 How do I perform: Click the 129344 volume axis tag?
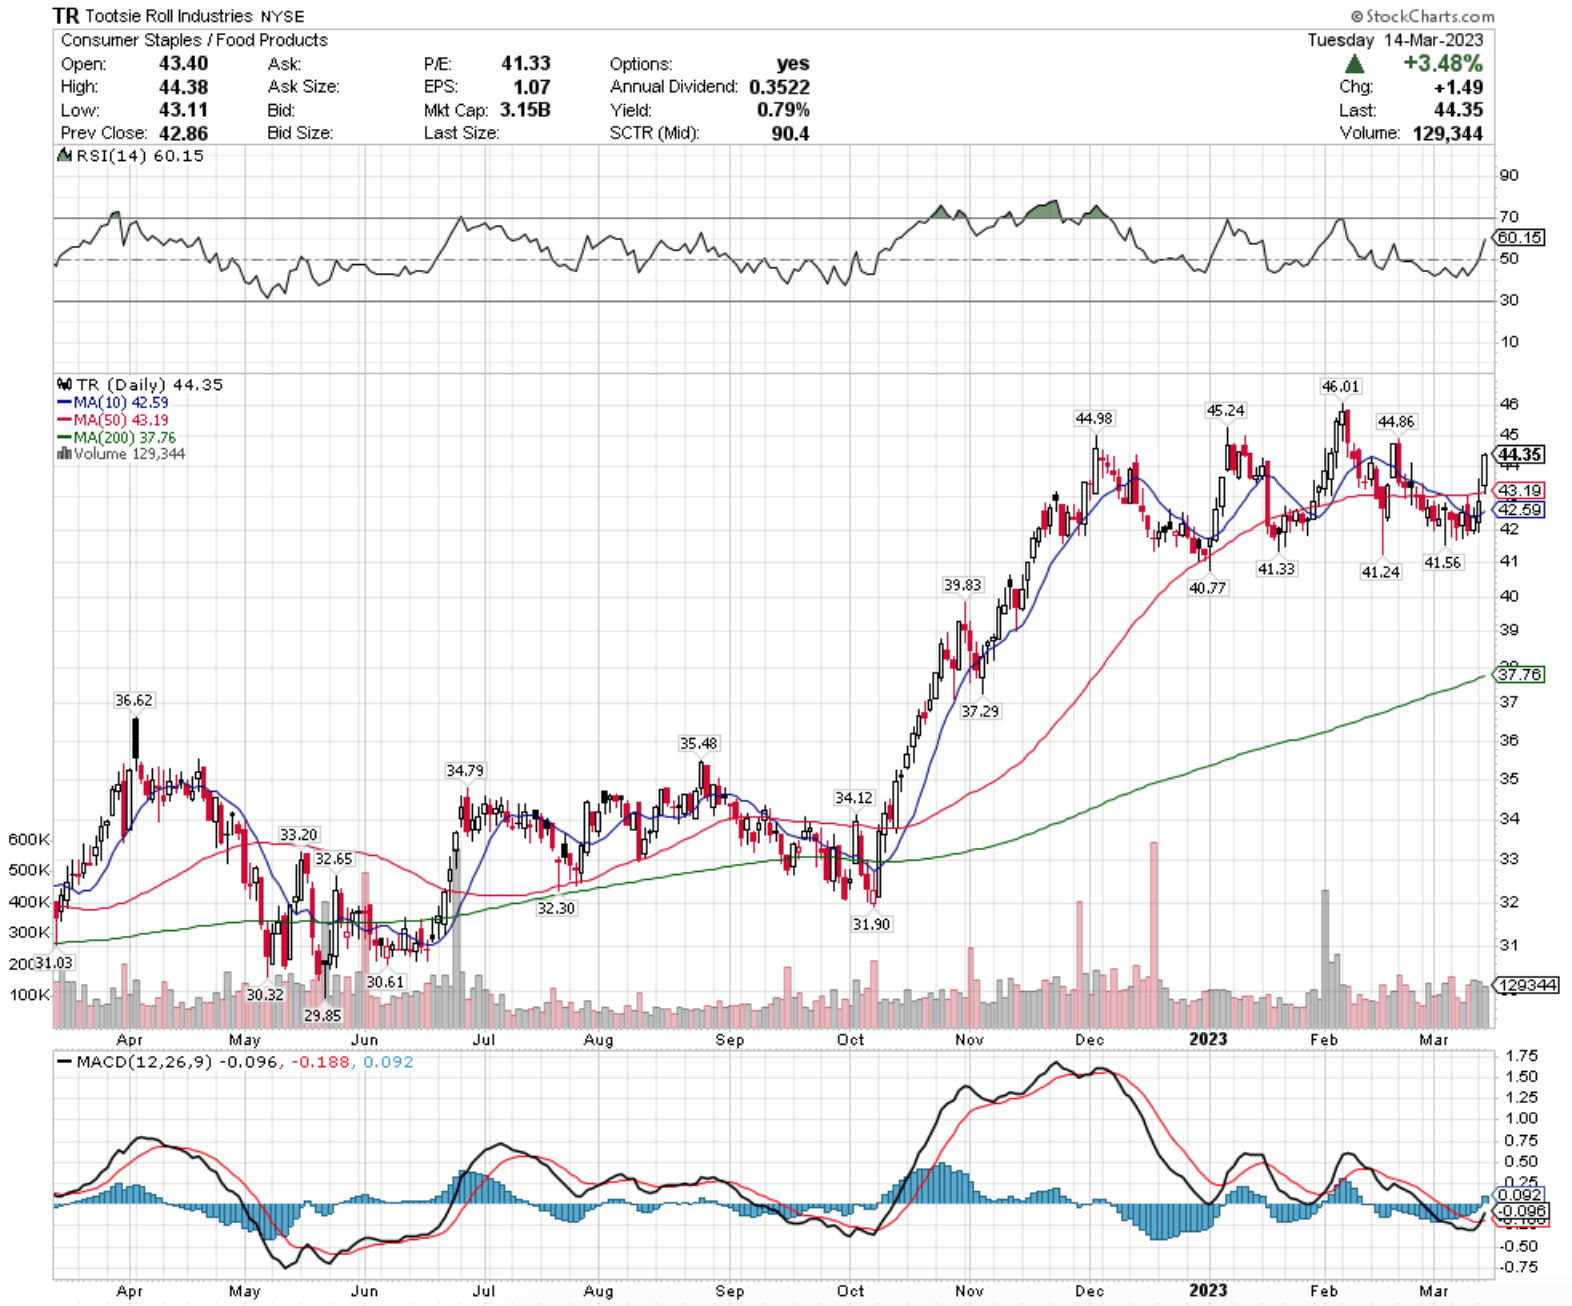pos(1526,986)
